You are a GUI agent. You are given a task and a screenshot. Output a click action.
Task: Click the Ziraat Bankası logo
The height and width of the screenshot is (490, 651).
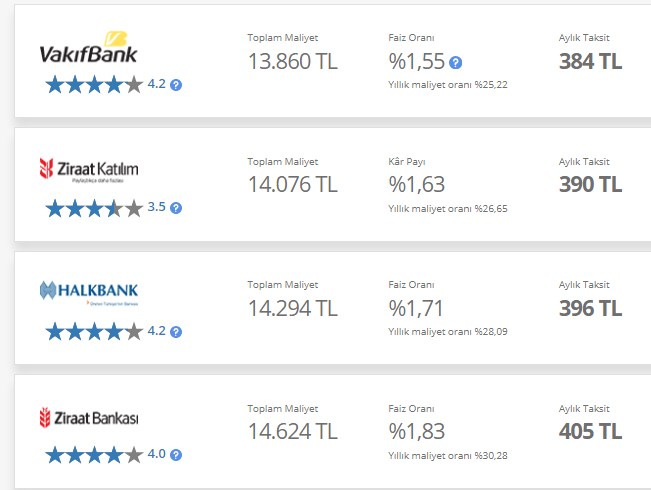(88, 417)
